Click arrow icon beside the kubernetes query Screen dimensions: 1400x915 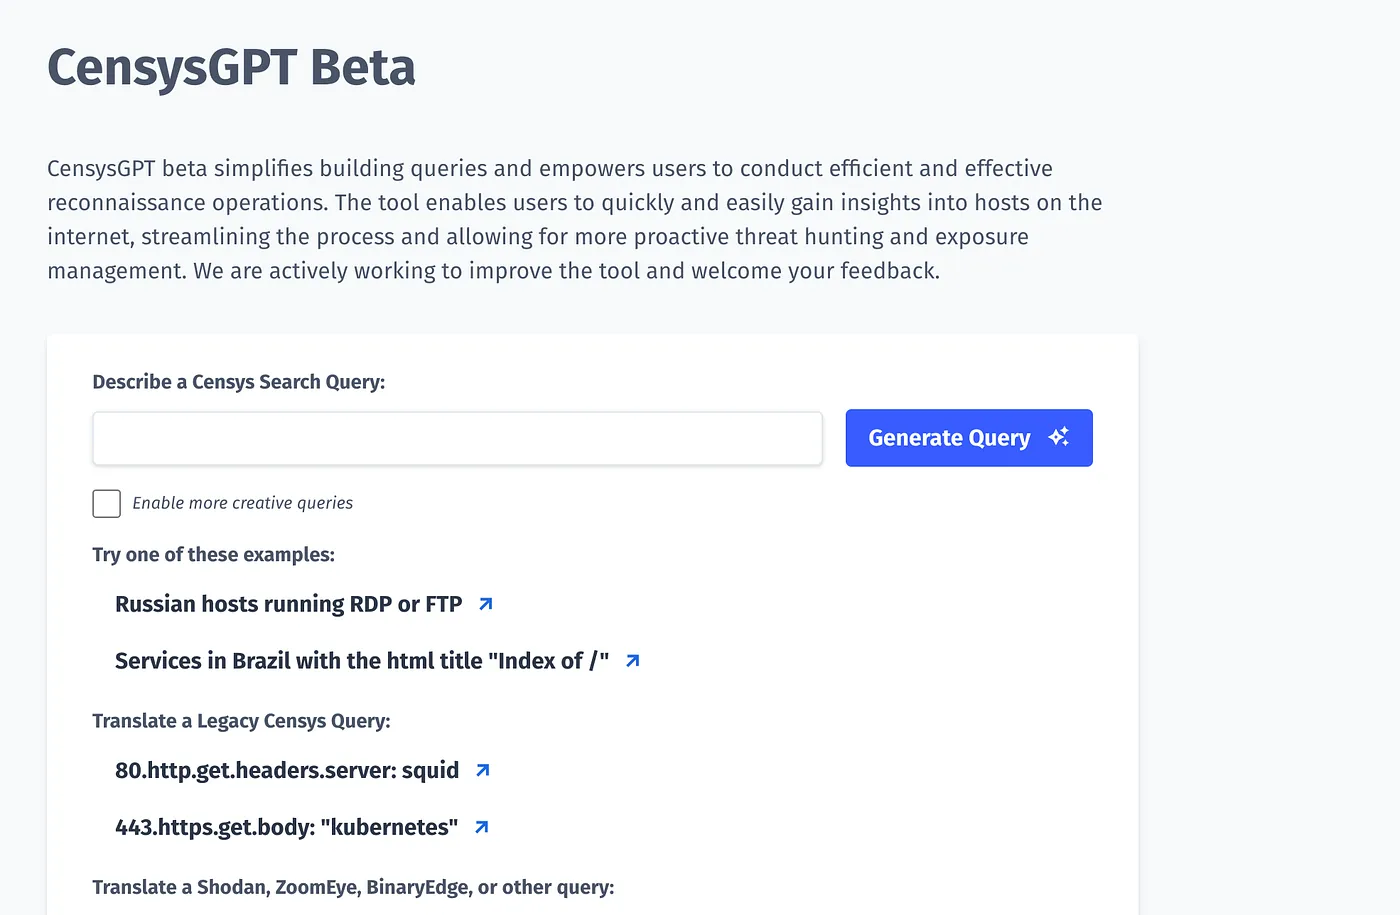pos(482,827)
